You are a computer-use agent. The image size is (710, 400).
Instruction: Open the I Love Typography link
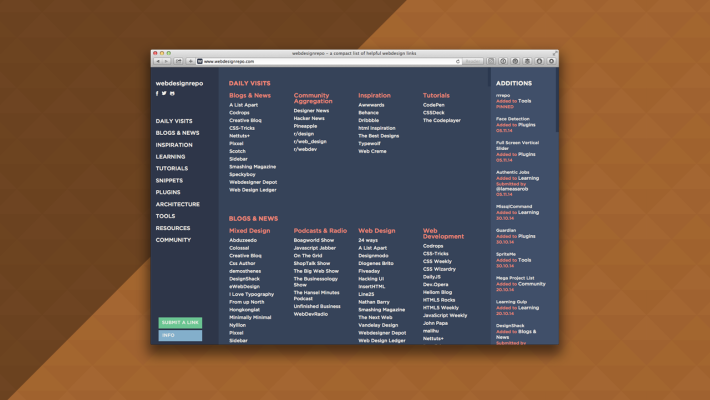coord(251,294)
